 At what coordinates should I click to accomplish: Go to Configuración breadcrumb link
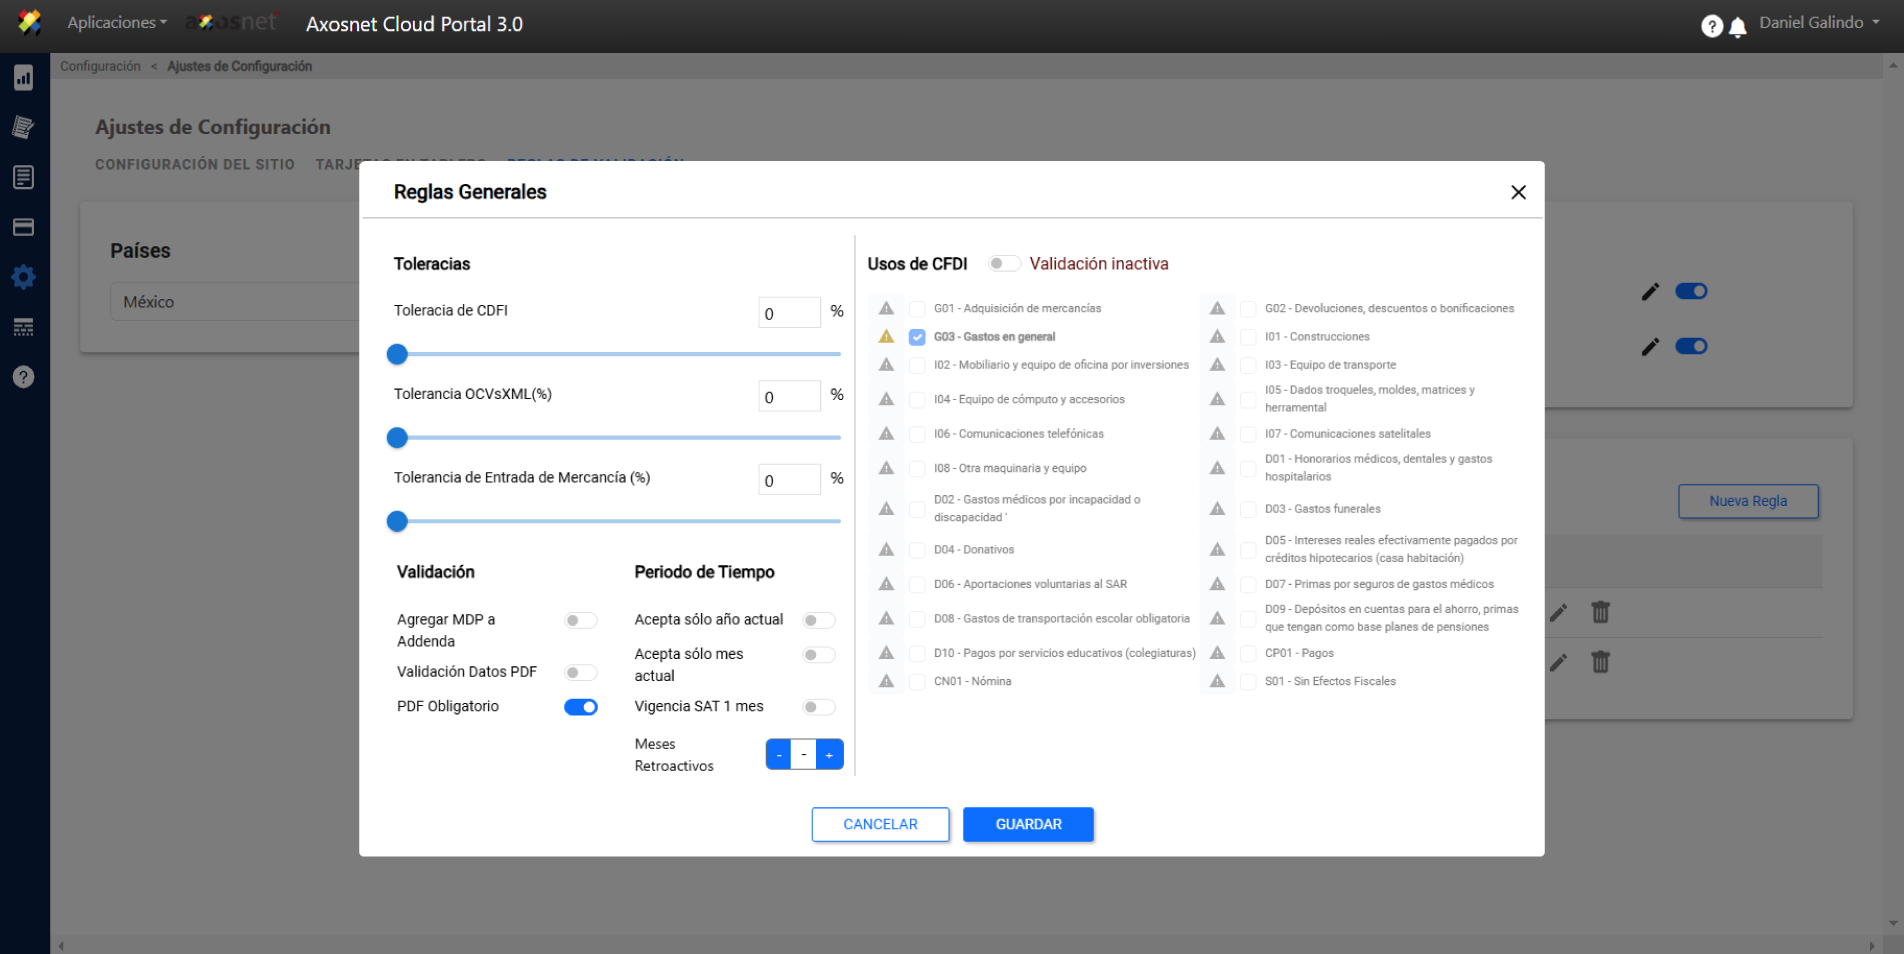100,66
